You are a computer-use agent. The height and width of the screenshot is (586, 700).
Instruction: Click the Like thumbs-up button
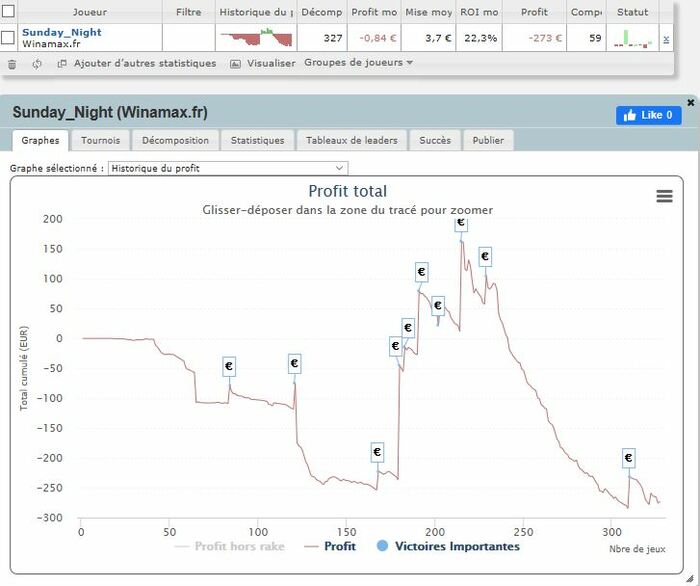[x=649, y=115]
